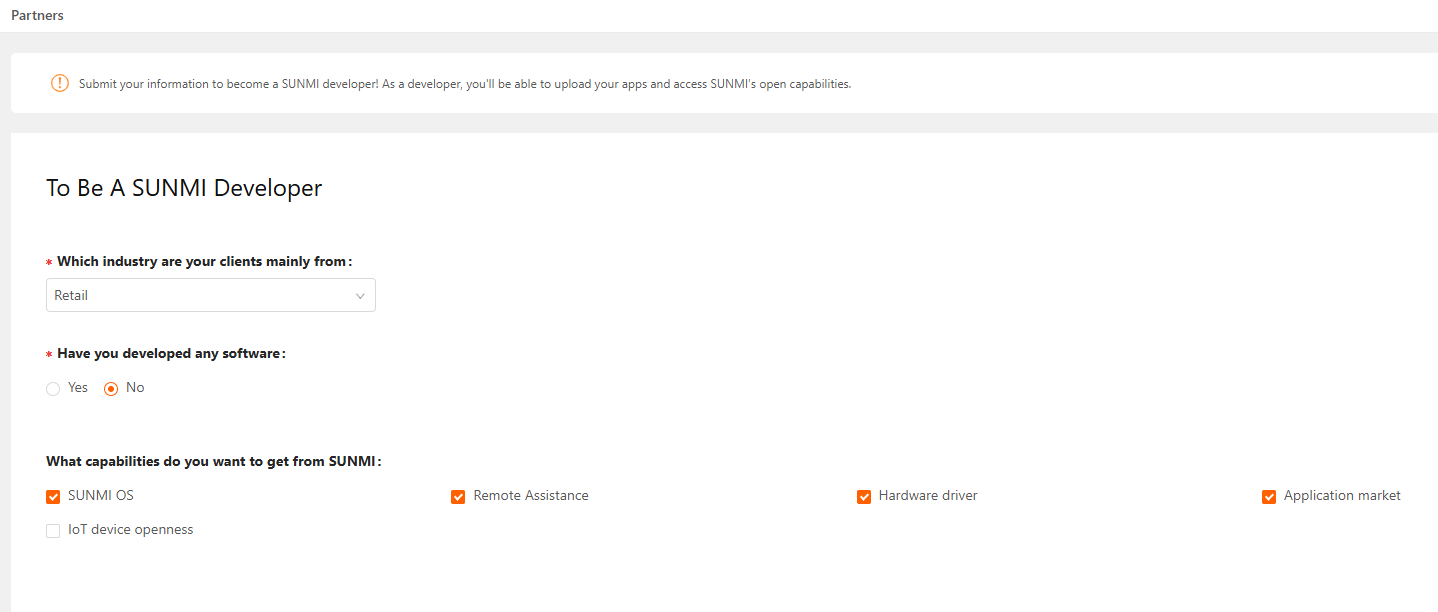1438x612 pixels.
Task: Select the No radio button
Action: point(111,389)
